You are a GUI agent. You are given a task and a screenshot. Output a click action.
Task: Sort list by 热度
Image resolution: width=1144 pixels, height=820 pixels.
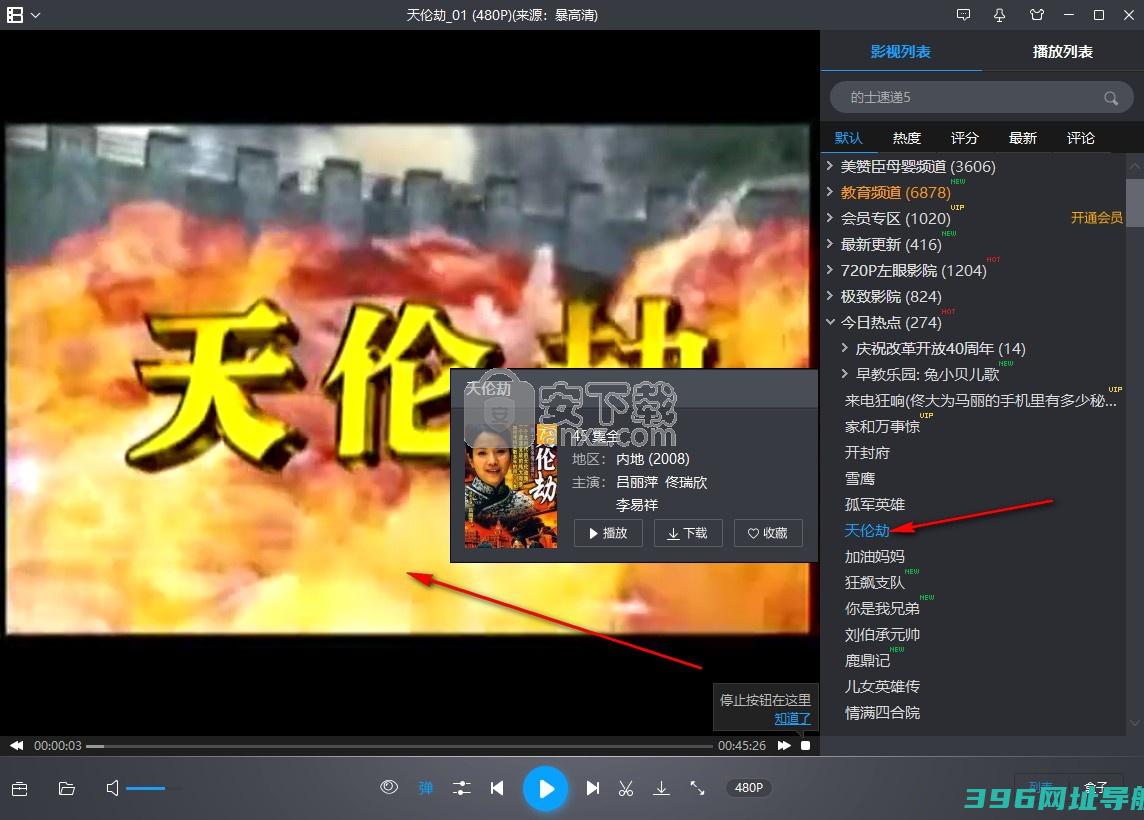pos(906,138)
